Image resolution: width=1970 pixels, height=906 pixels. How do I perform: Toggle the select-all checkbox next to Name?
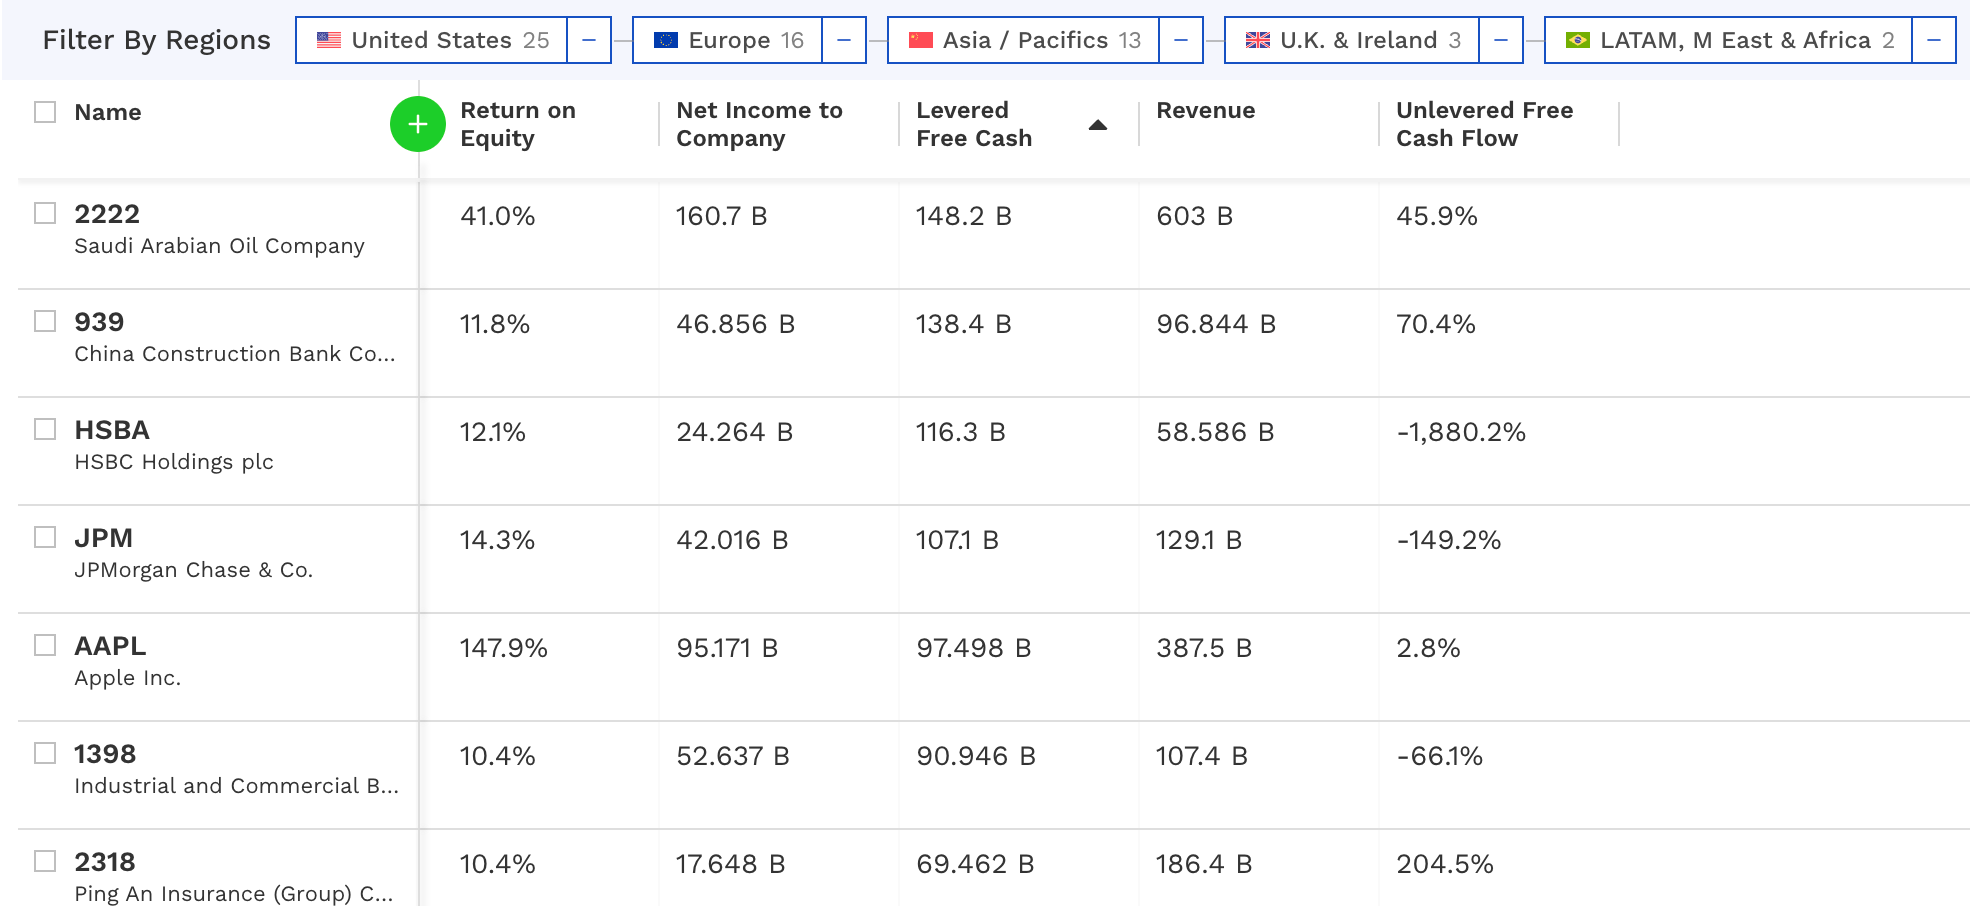(x=45, y=112)
